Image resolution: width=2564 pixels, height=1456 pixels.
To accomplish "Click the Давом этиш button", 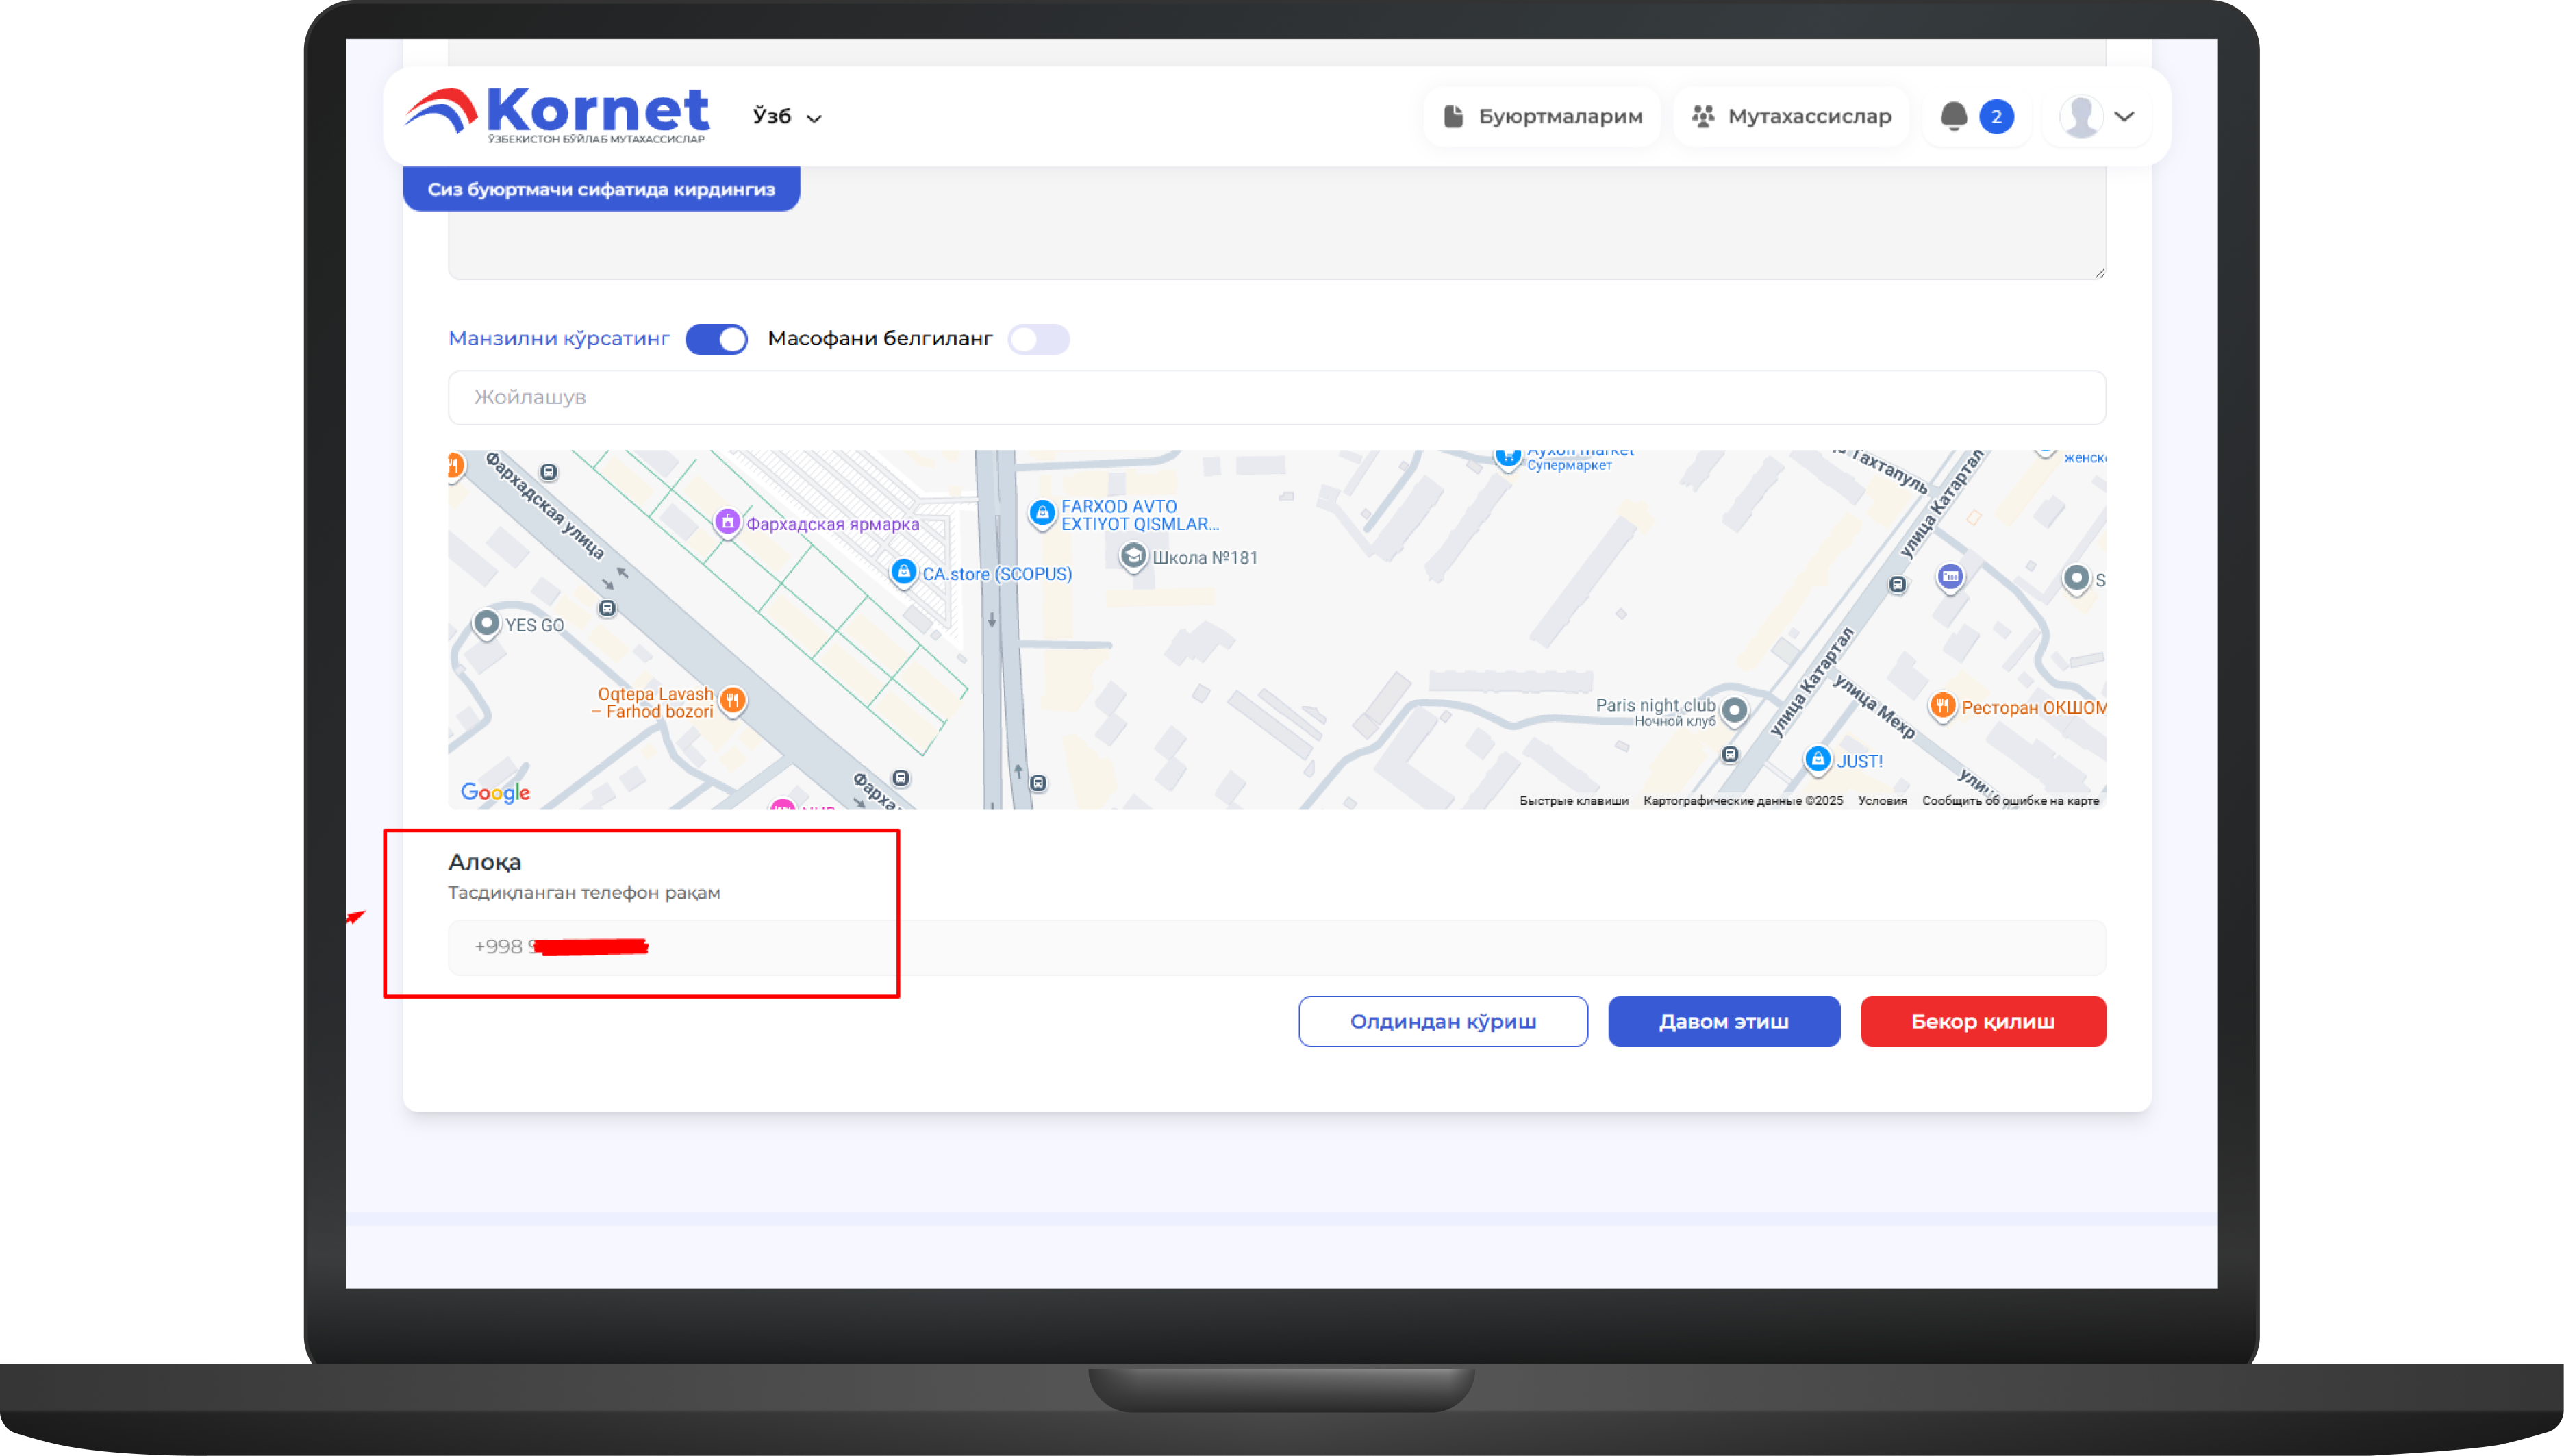I will click(1723, 1021).
